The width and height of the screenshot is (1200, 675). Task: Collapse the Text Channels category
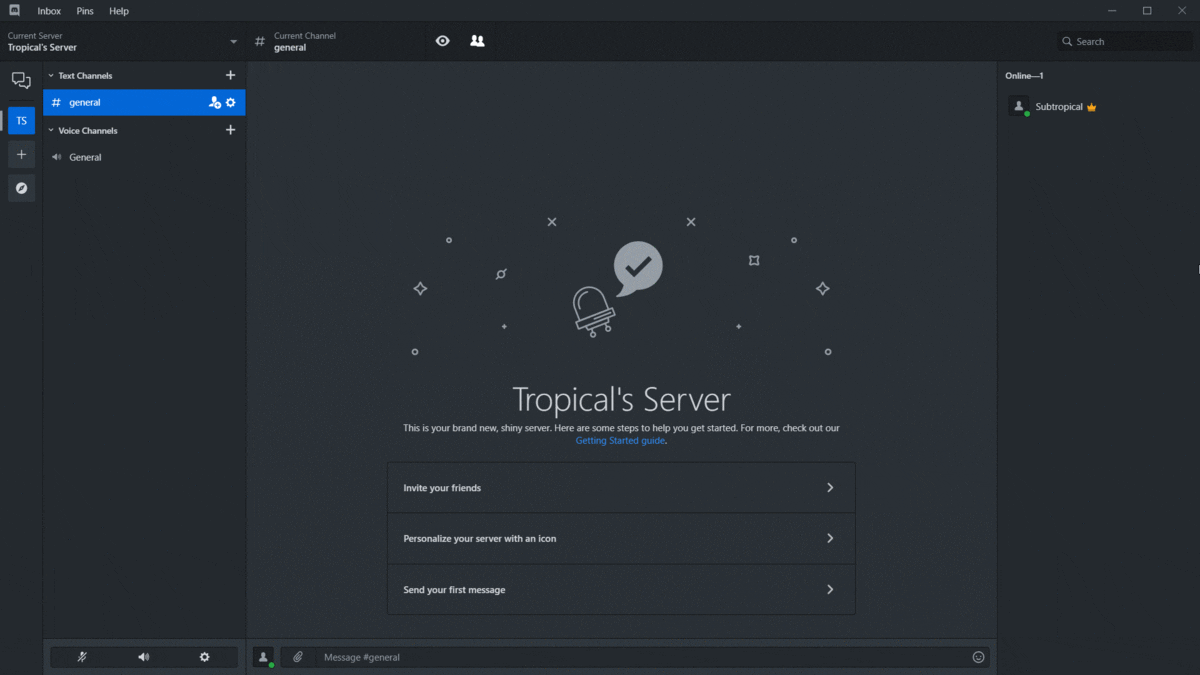[51, 76]
